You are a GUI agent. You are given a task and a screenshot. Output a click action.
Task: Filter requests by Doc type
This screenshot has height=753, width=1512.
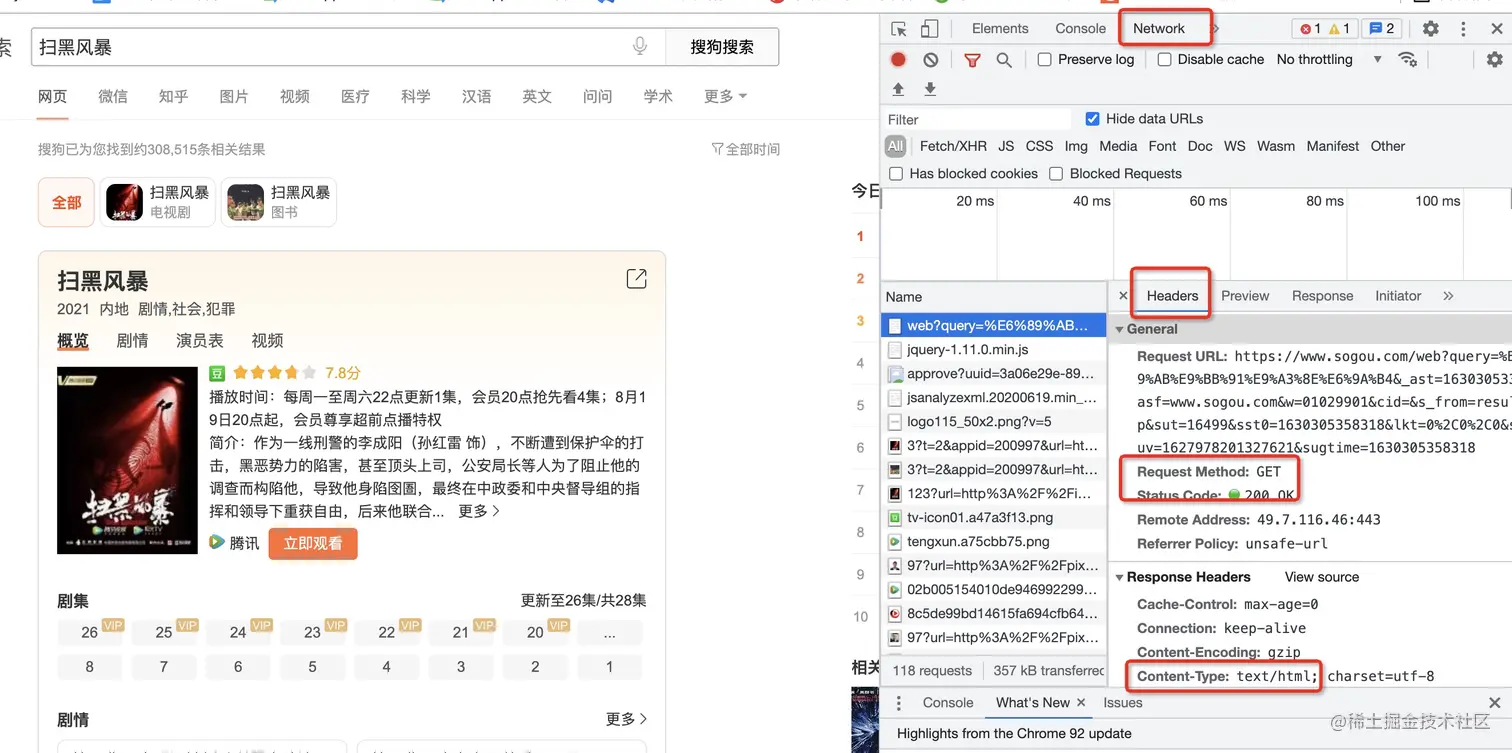coord(1200,146)
